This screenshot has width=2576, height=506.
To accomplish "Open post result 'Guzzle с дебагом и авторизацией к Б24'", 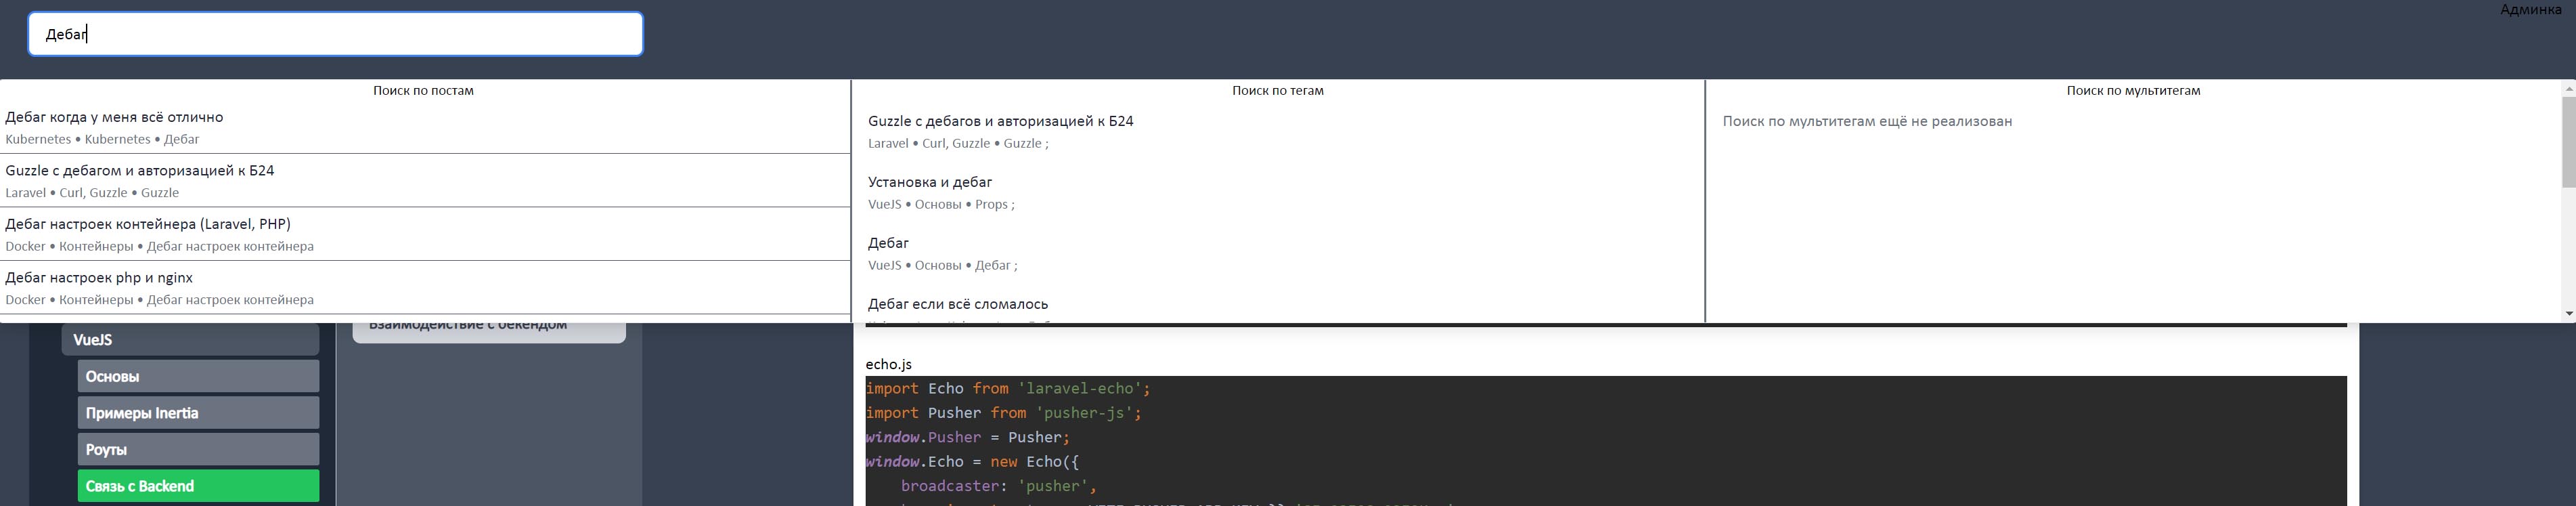I will coord(140,171).
